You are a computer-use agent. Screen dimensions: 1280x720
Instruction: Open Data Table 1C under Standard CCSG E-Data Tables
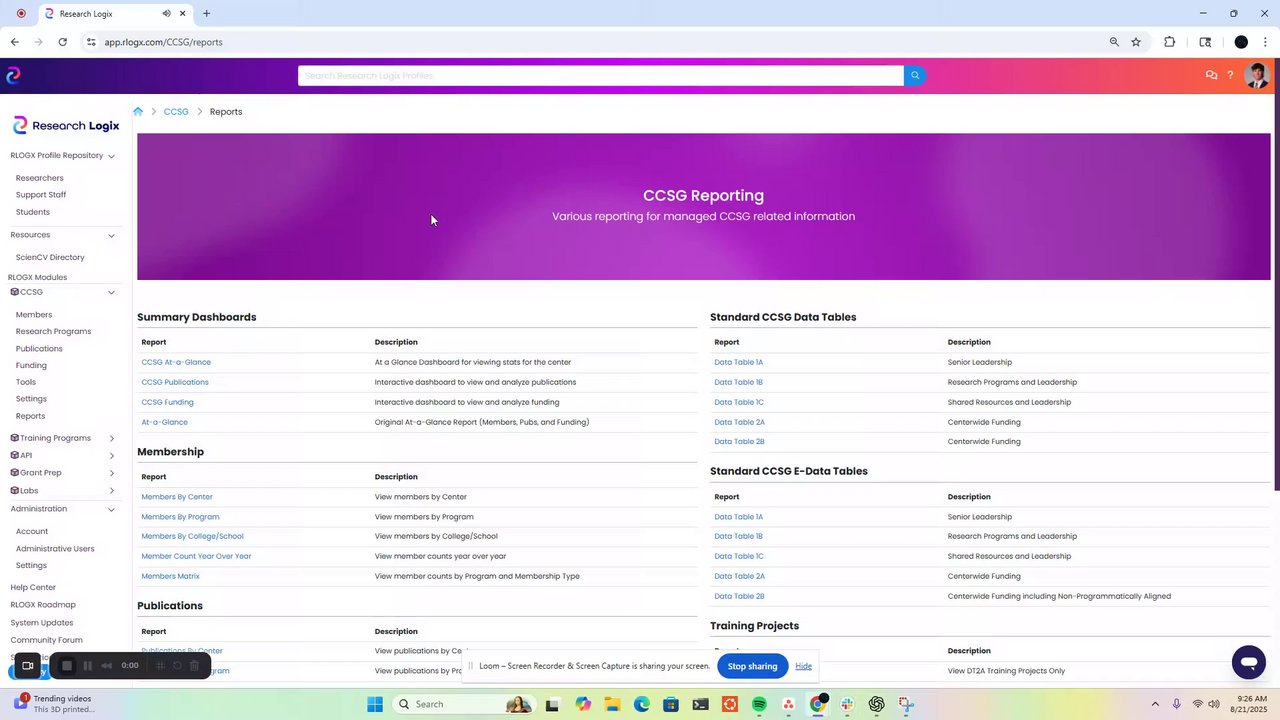point(739,556)
